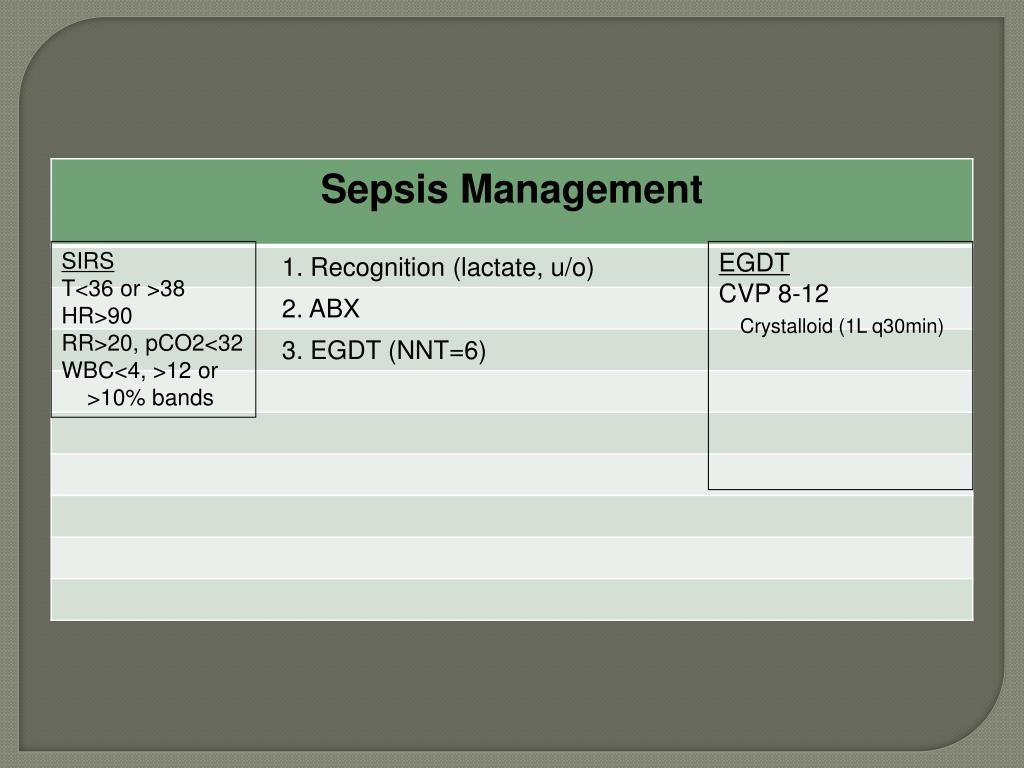Select the CVP 8-12 line

(x=774, y=294)
